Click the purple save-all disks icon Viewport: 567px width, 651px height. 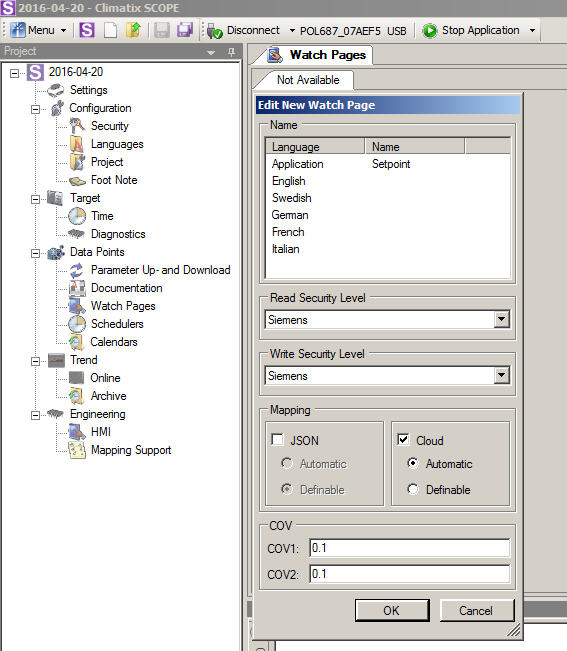185,30
